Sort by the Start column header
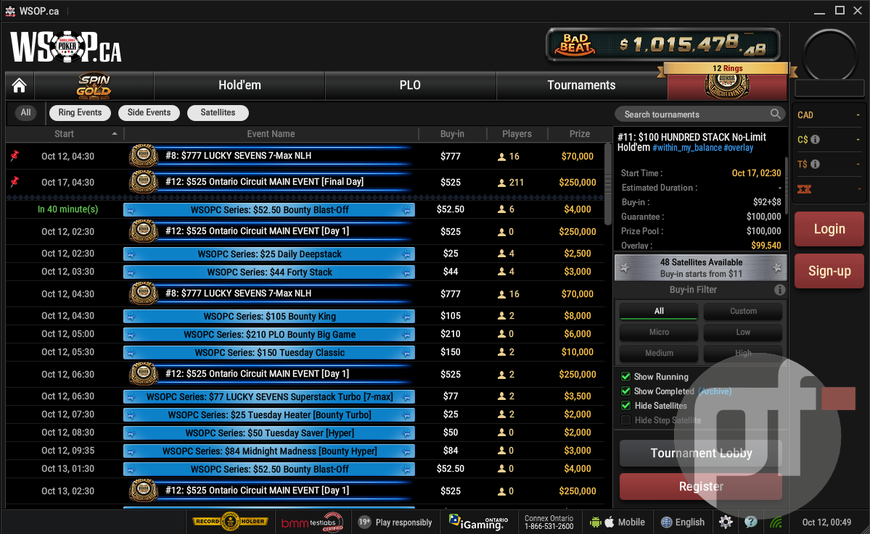870x534 pixels. [65, 134]
